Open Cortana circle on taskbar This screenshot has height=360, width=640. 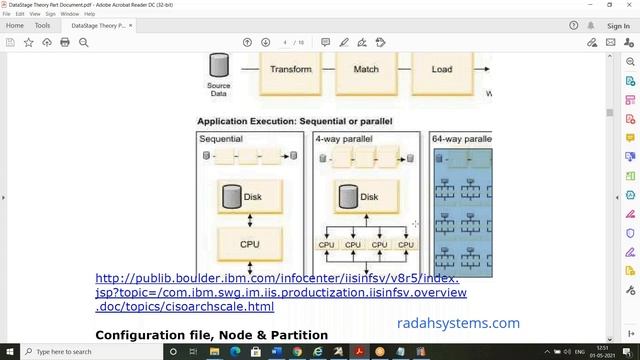coord(173,351)
